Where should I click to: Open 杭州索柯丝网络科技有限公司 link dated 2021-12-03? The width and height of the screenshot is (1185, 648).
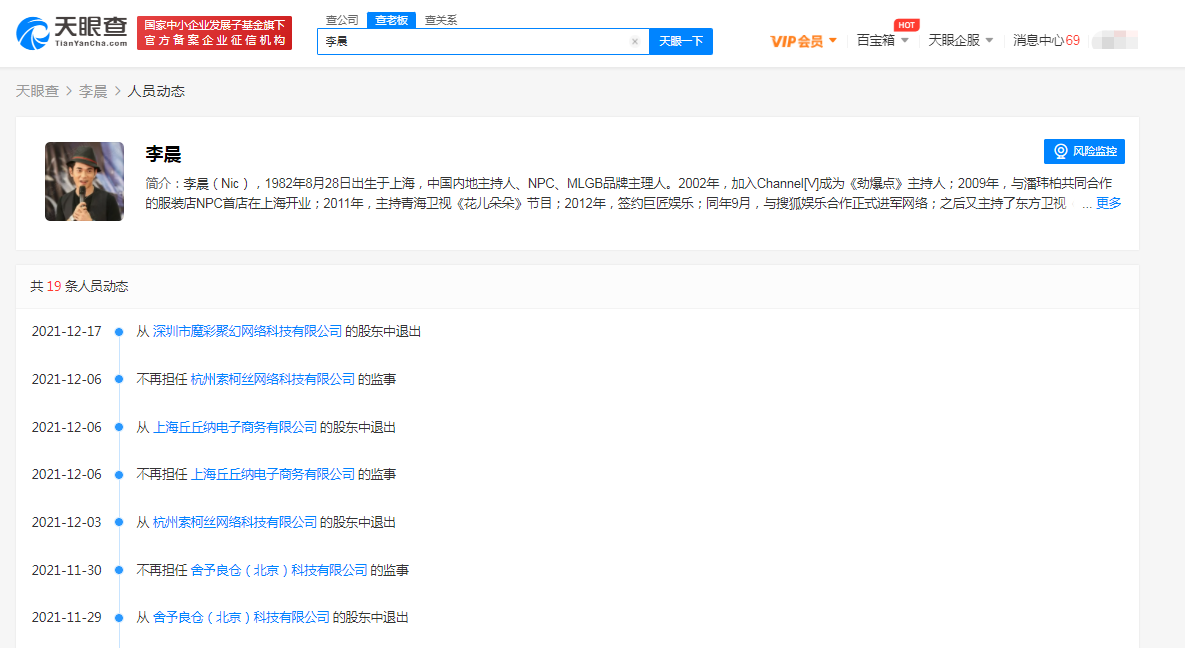tap(235, 522)
